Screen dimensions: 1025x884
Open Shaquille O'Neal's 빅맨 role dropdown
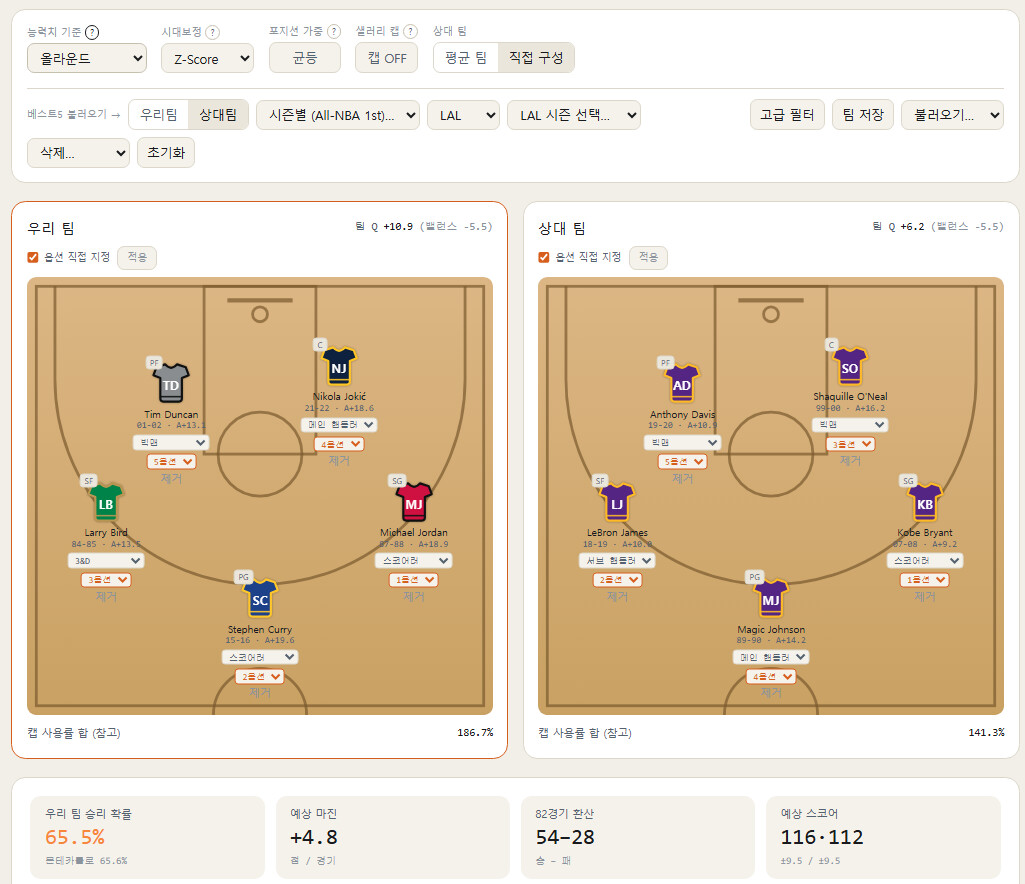[850, 424]
